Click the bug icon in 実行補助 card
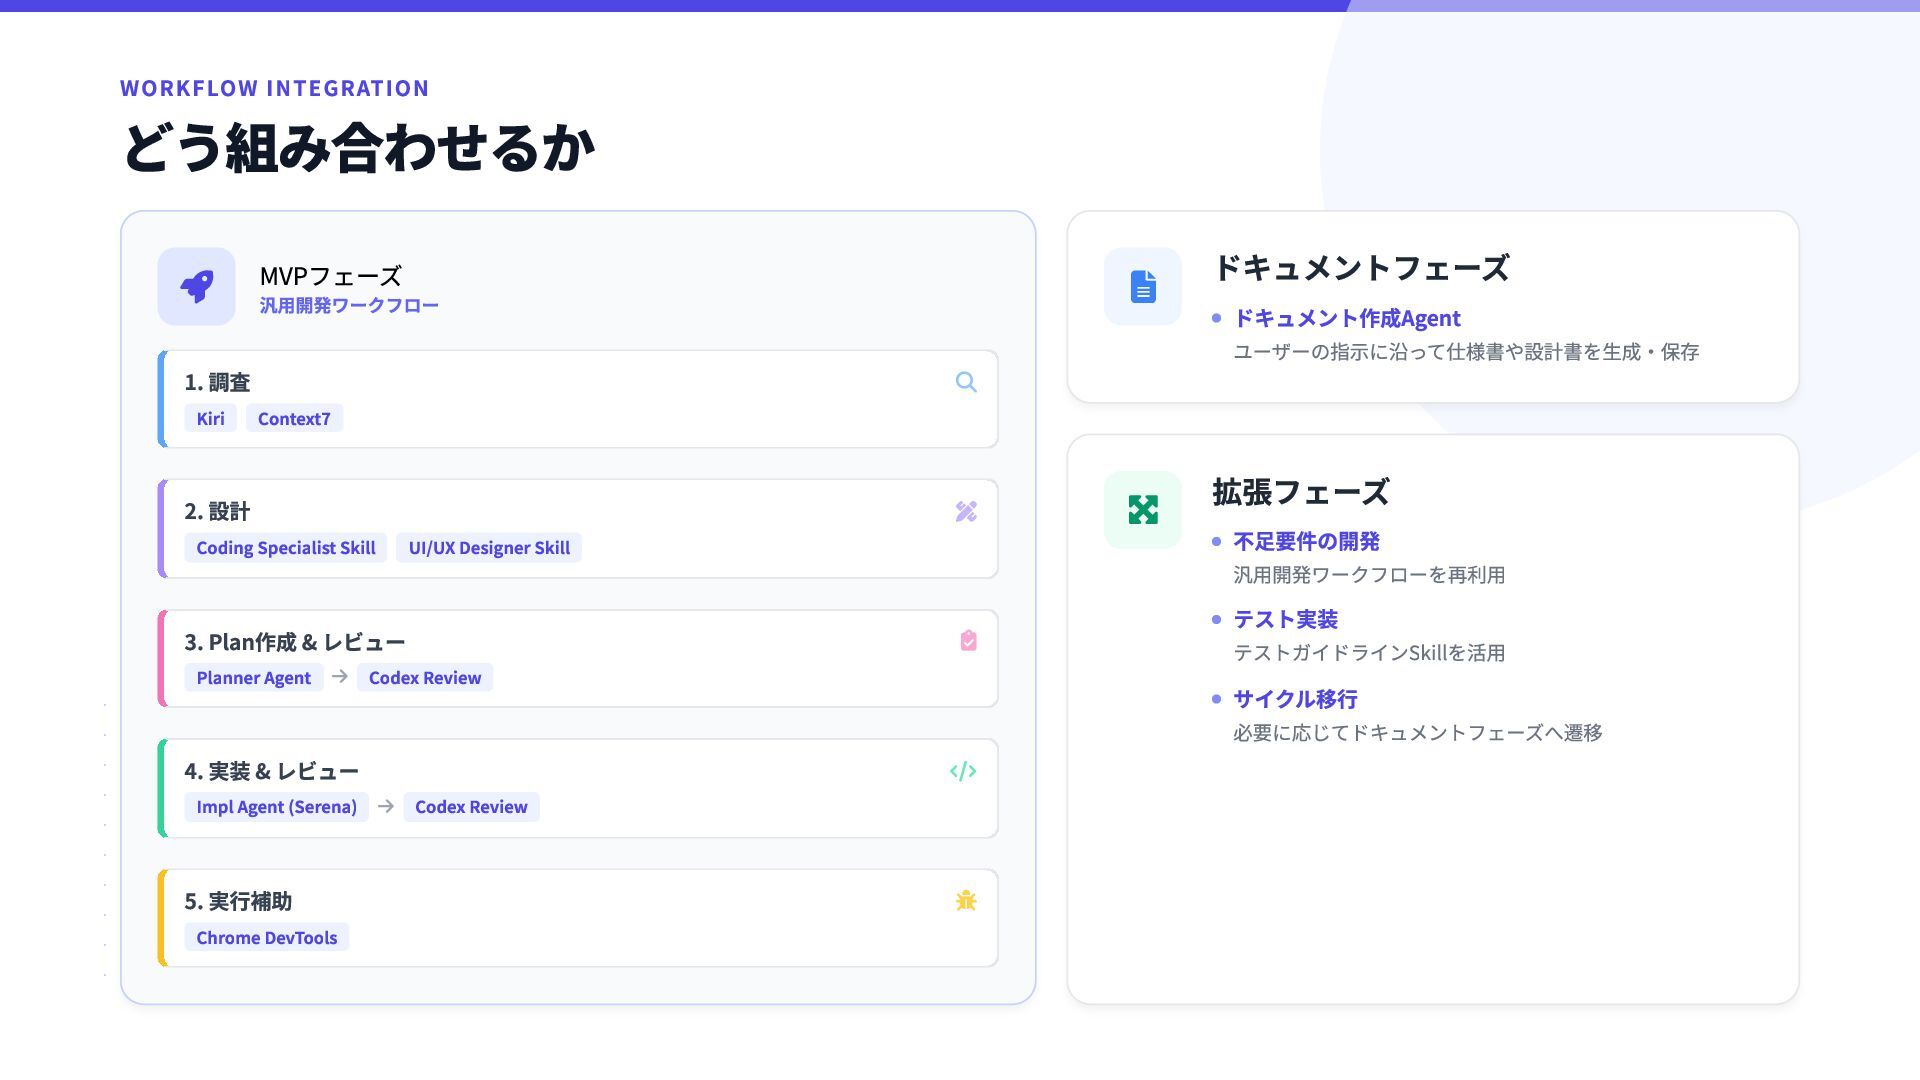 [965, 901]
